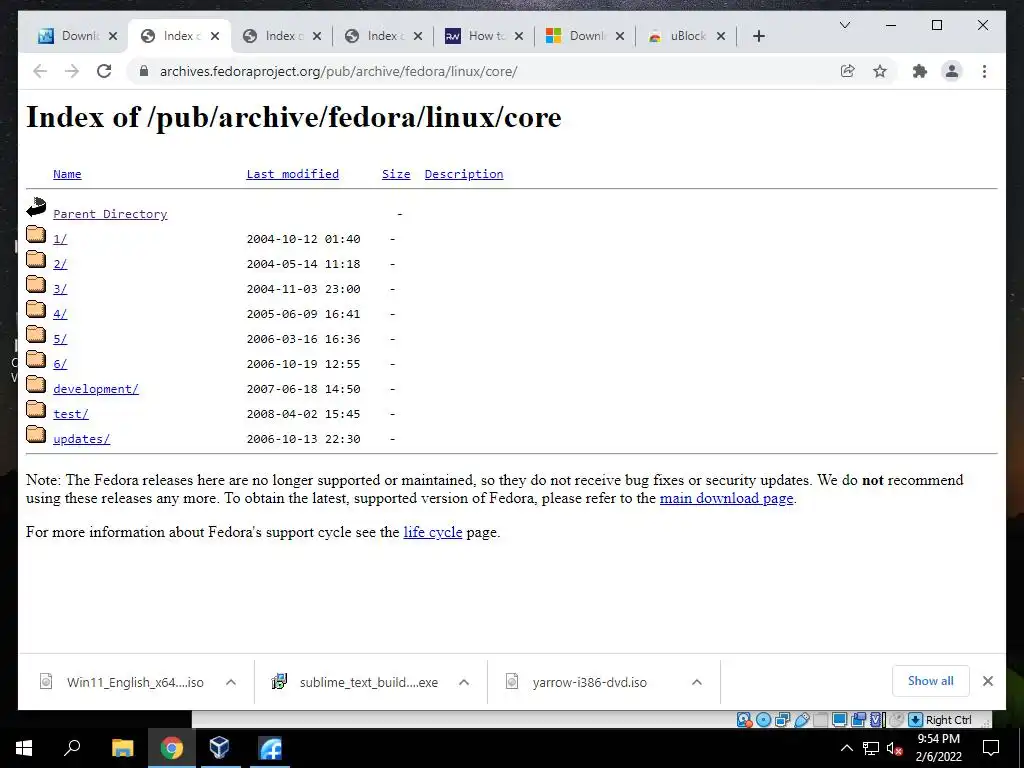The image size is (1024, 768).
Task: Open Windows notification center
Action: 991,748
